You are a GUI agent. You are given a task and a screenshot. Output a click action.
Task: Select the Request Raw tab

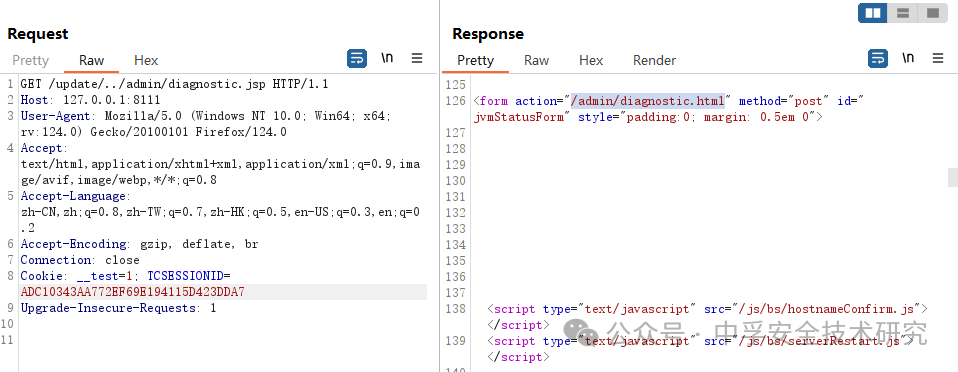click(92, 60)
